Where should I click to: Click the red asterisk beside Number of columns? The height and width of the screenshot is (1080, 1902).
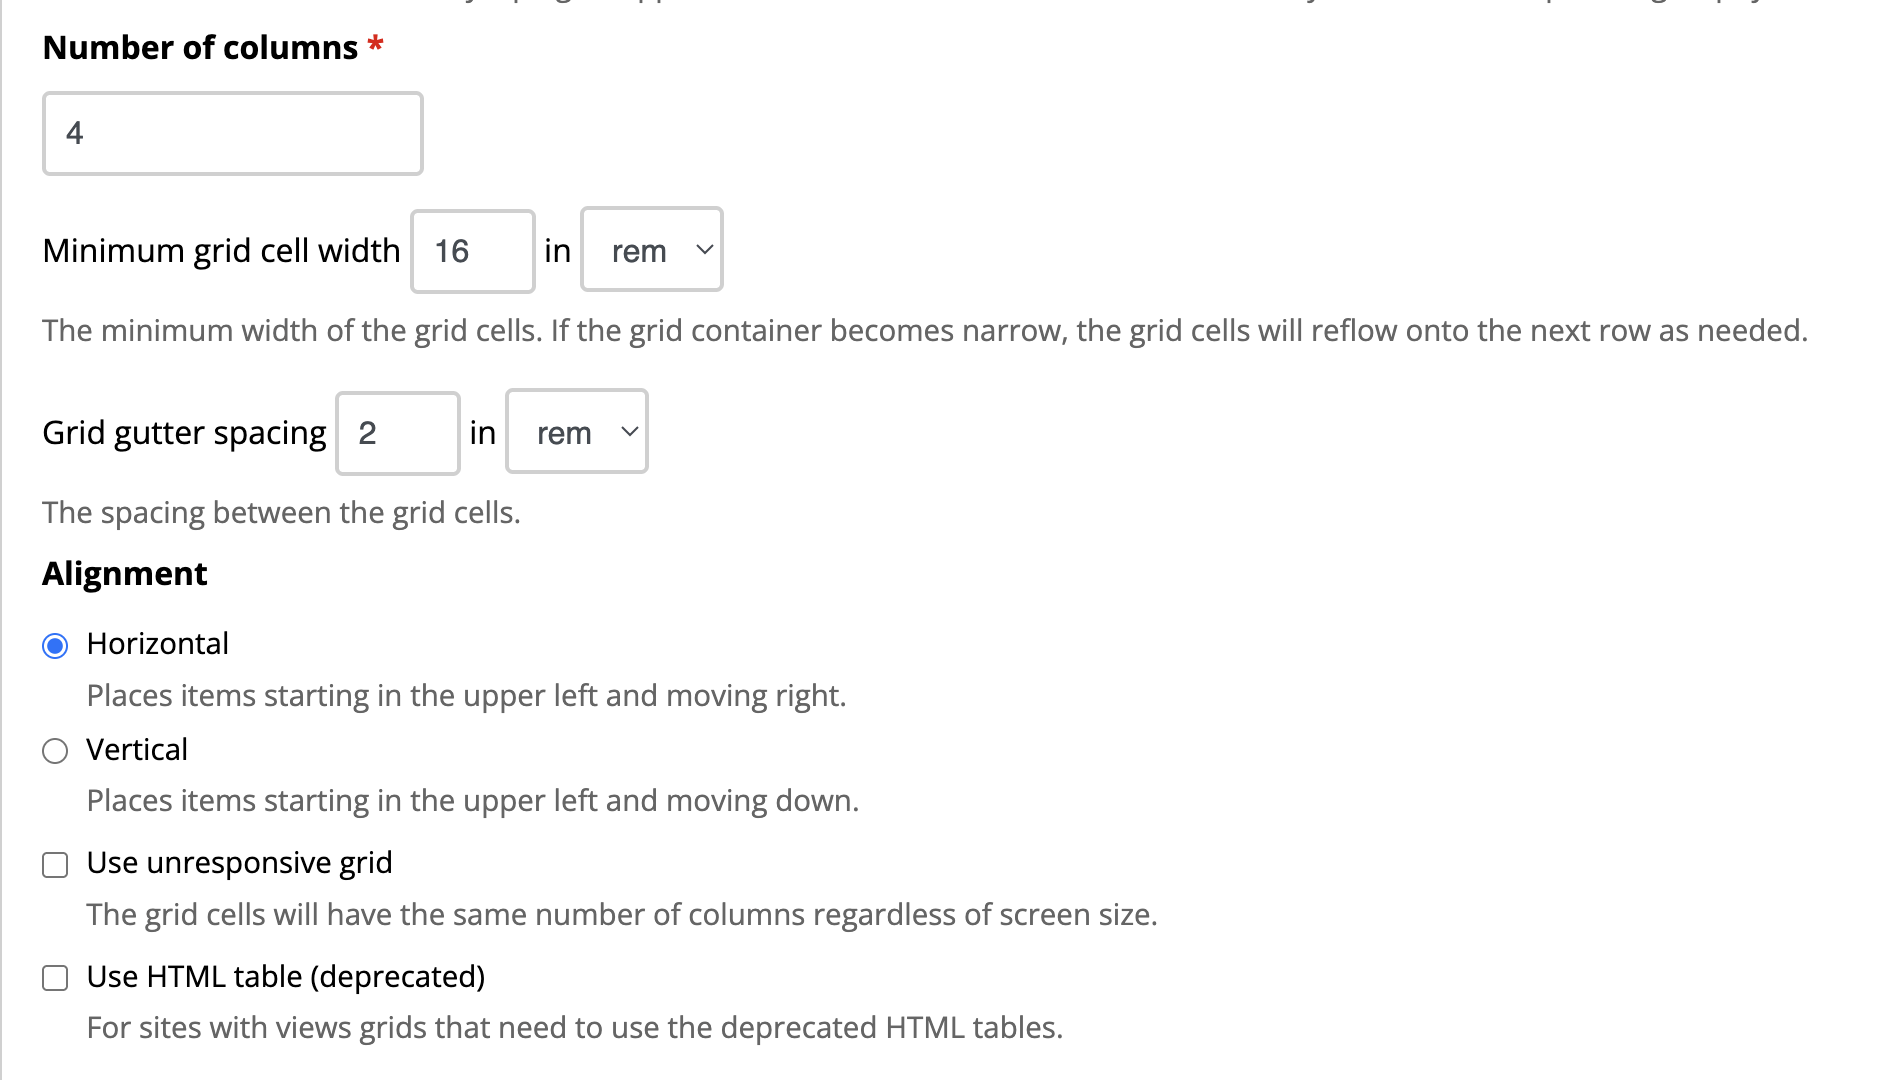tap(375, 45)
